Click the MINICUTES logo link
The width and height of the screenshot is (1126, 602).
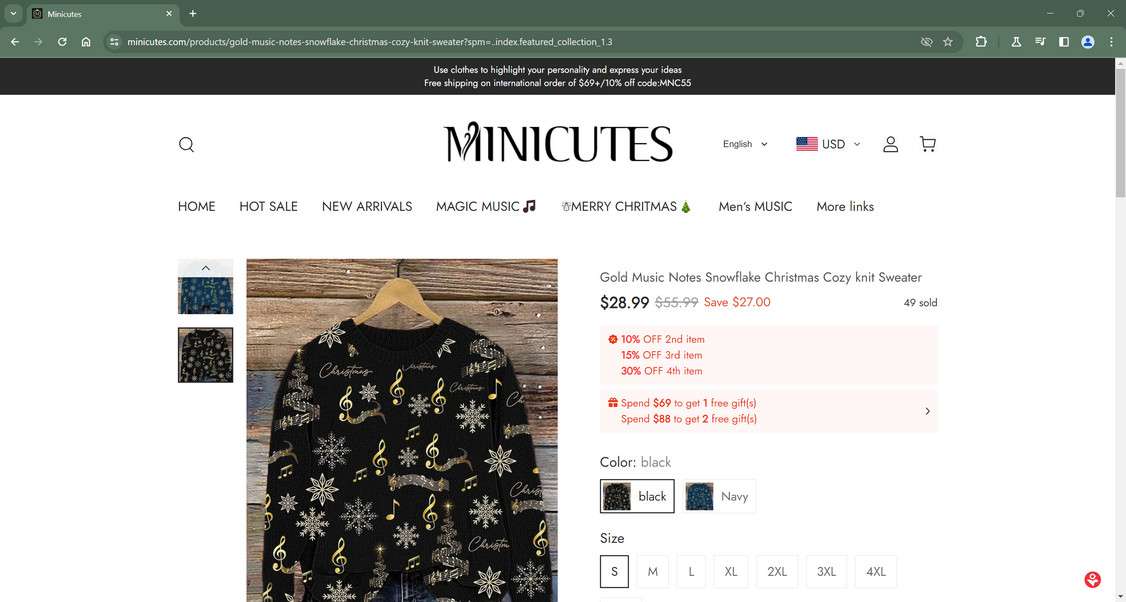pyautogui.click(x=558, y=144)
